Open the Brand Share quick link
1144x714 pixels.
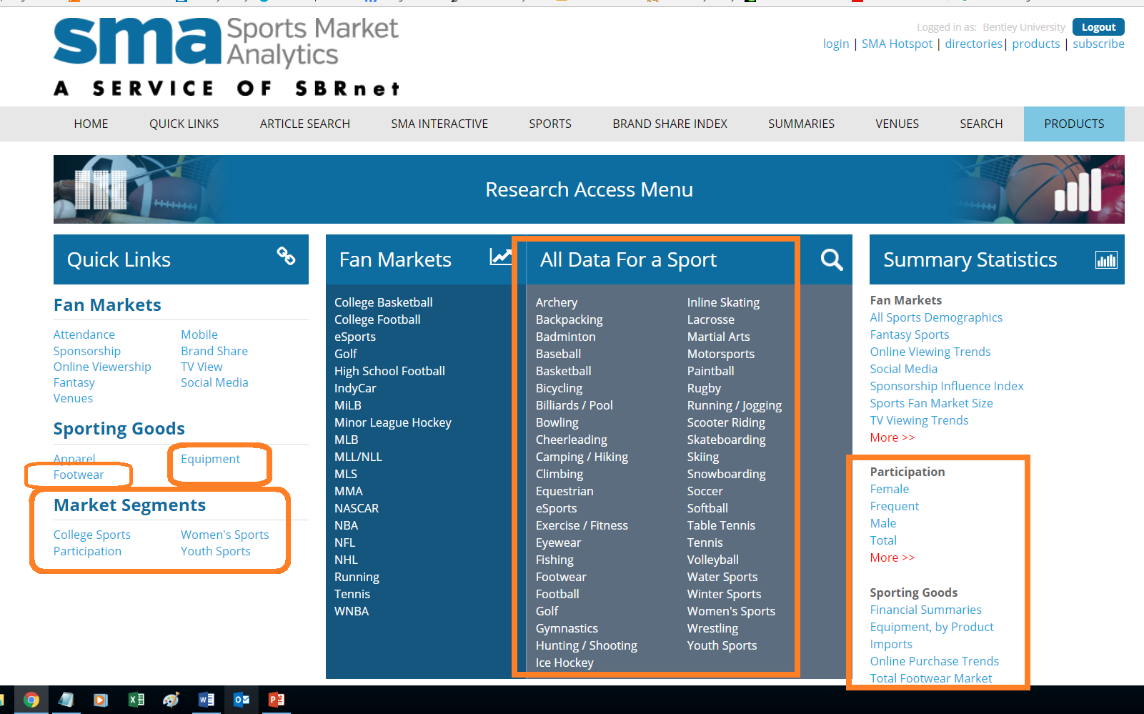click(x=214, y=351)
